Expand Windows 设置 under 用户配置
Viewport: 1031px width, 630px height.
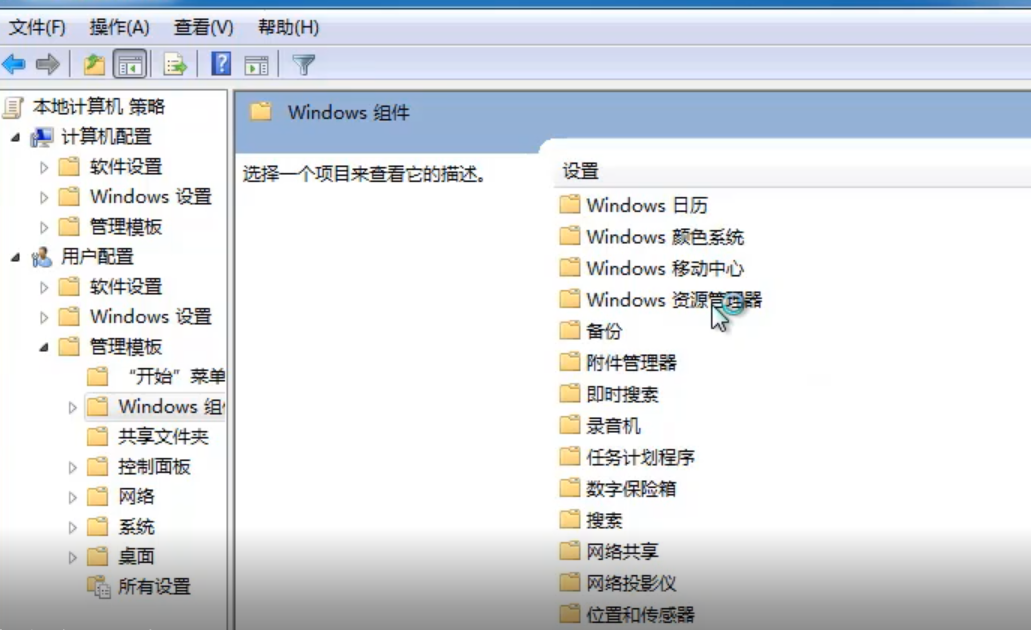[x=44, y=318]
